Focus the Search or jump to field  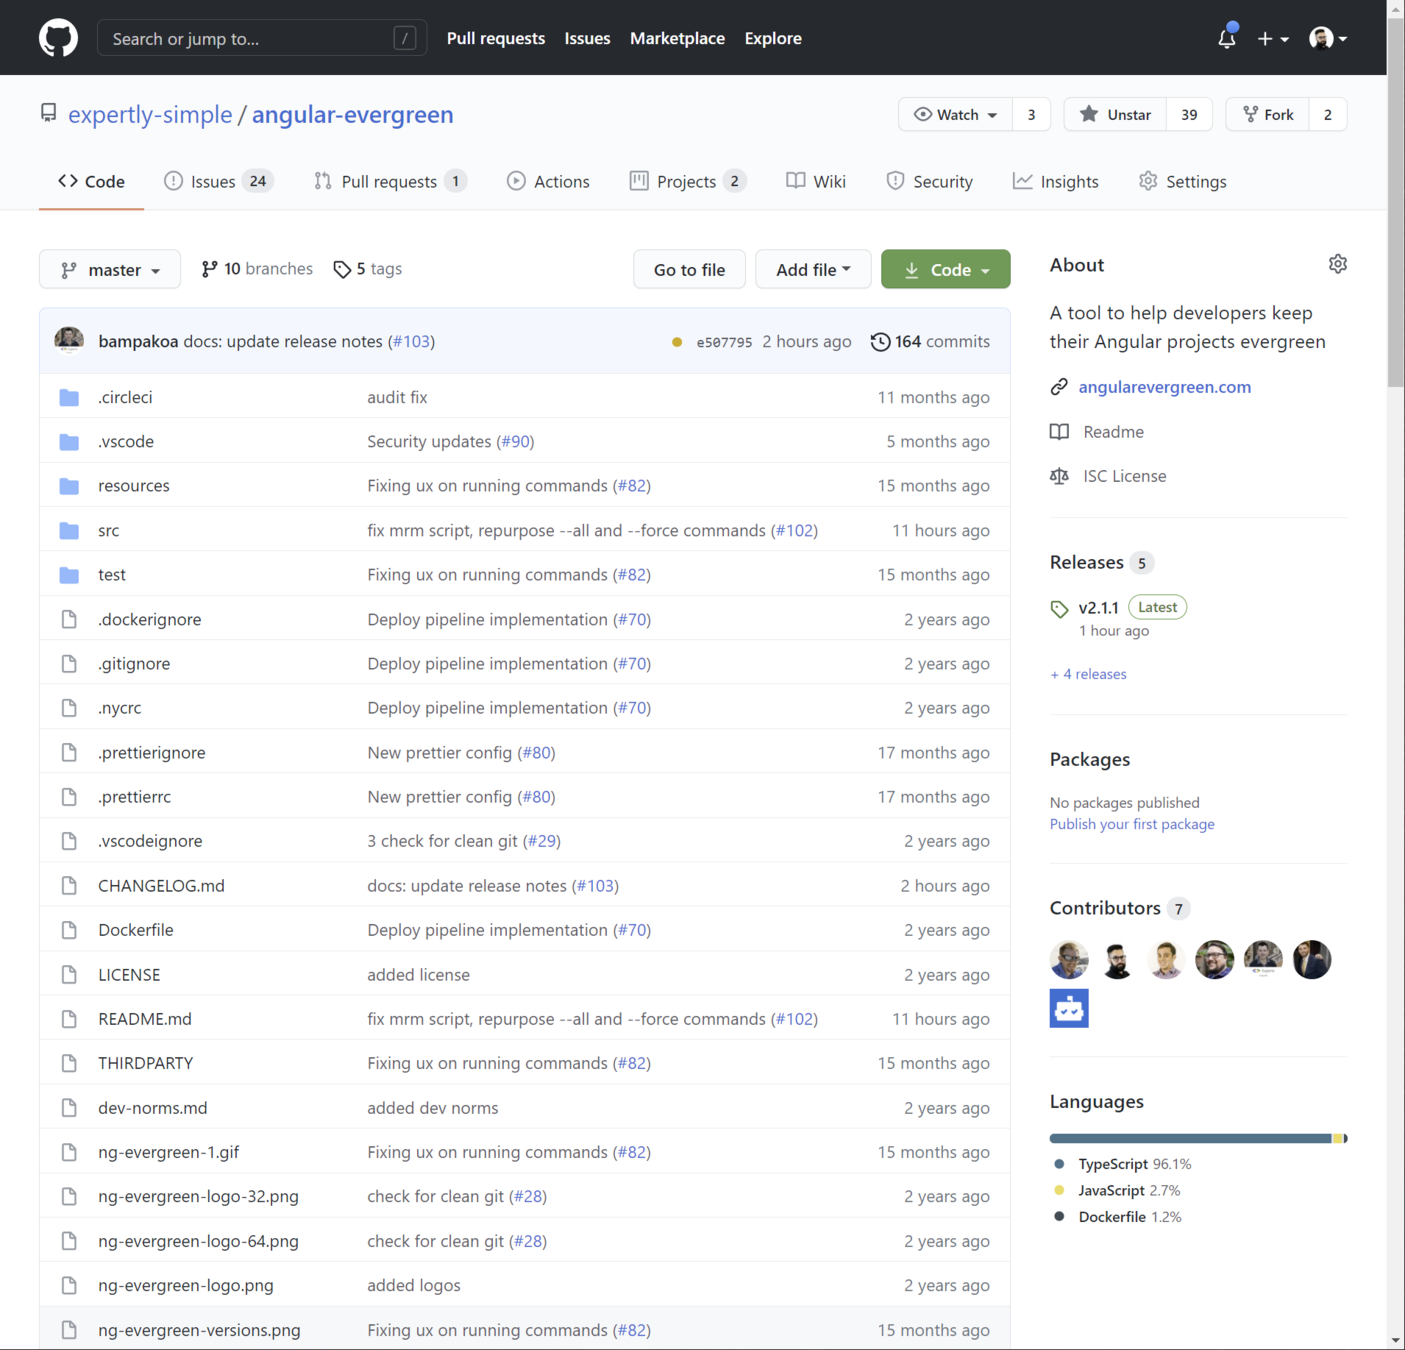[262, 38]
